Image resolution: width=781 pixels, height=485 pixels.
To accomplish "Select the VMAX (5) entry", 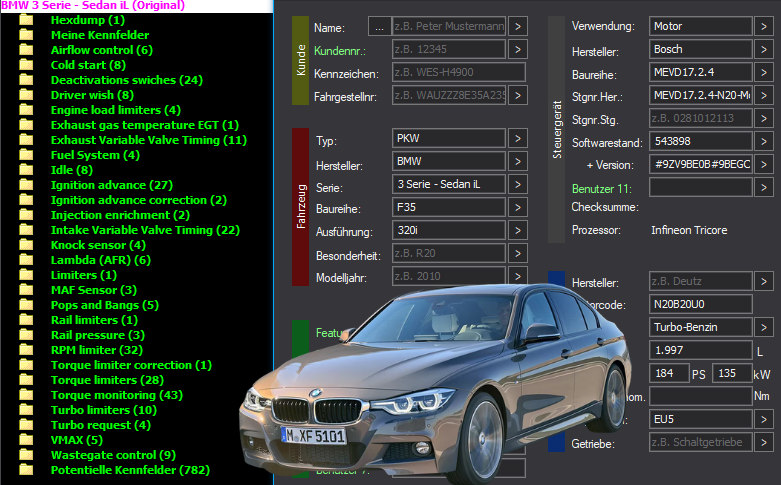I will [x=77, y=440].
